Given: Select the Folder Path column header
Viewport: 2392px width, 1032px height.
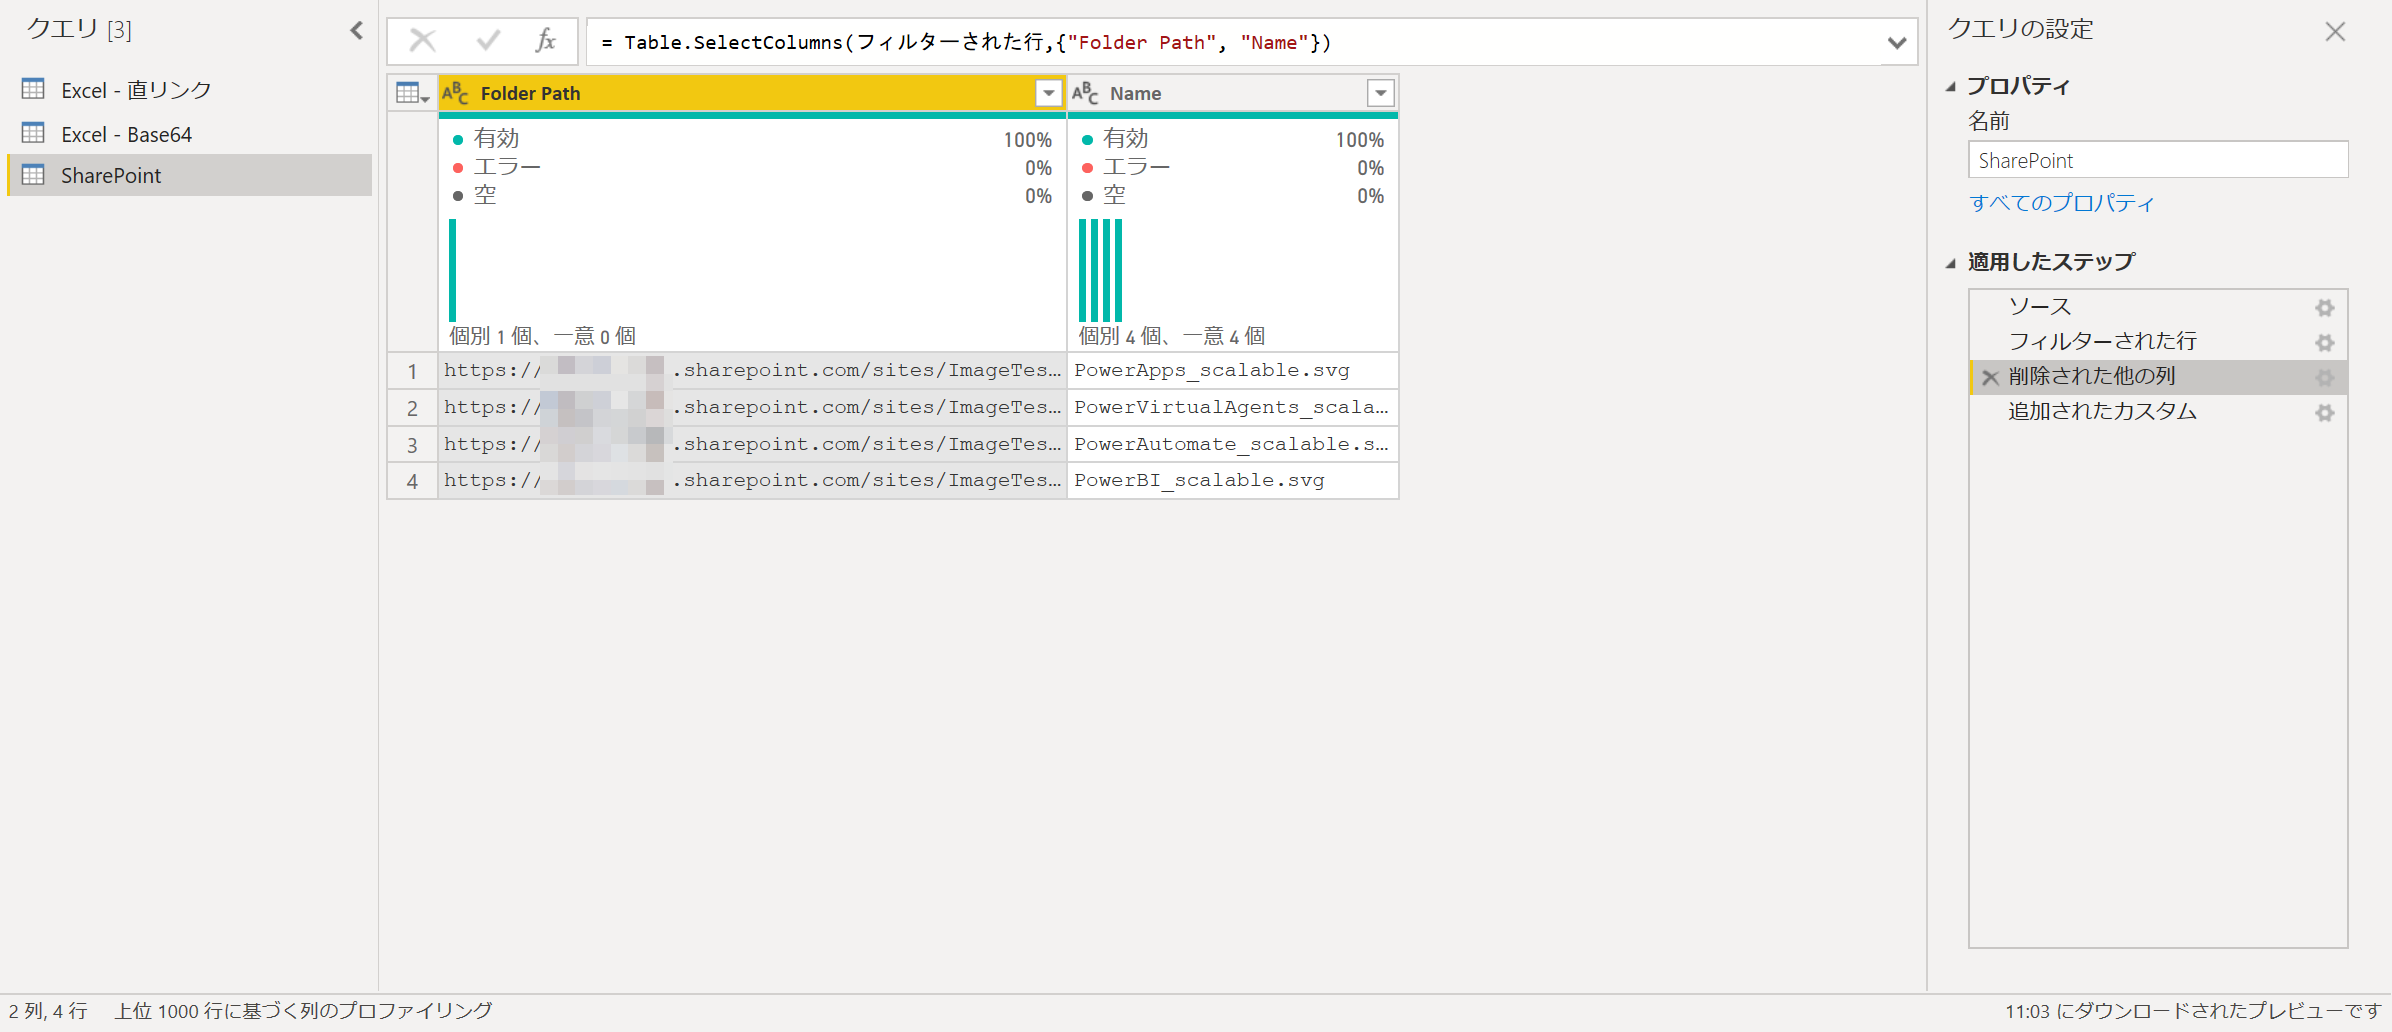Looking at the screenshot, I should pyautogui.click(x=752, y=93).
